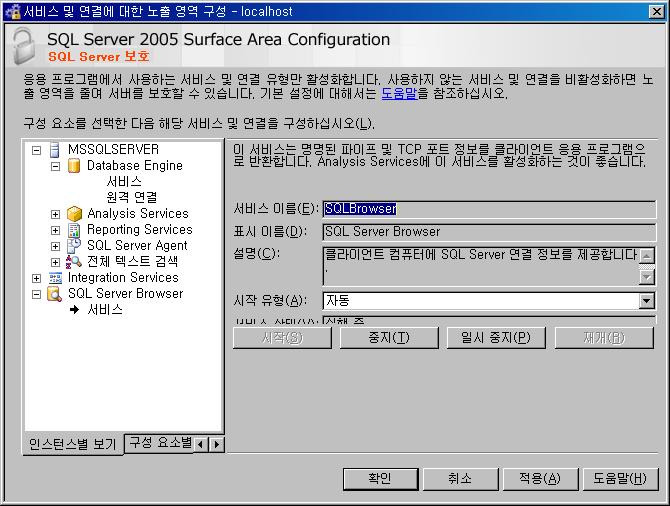Click the 적용(A) button

pos(540,479)
